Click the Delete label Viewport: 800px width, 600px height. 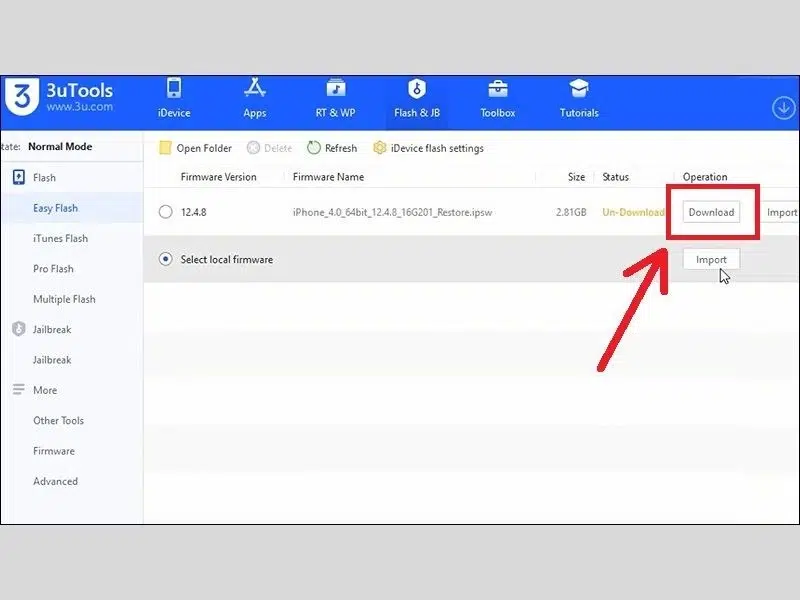pyautogui.click(x=278, y=148)
